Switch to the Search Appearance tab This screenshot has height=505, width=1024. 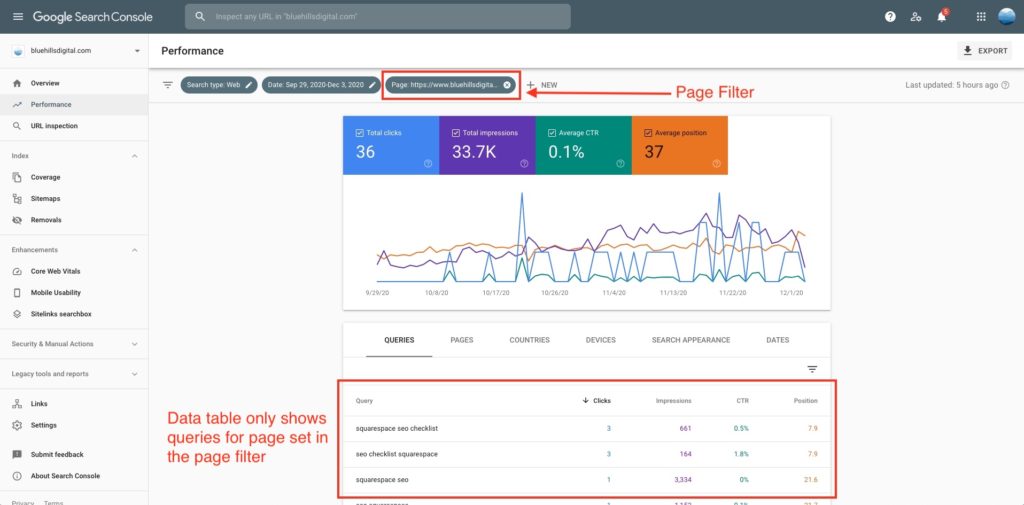click(x=691, y=340)
